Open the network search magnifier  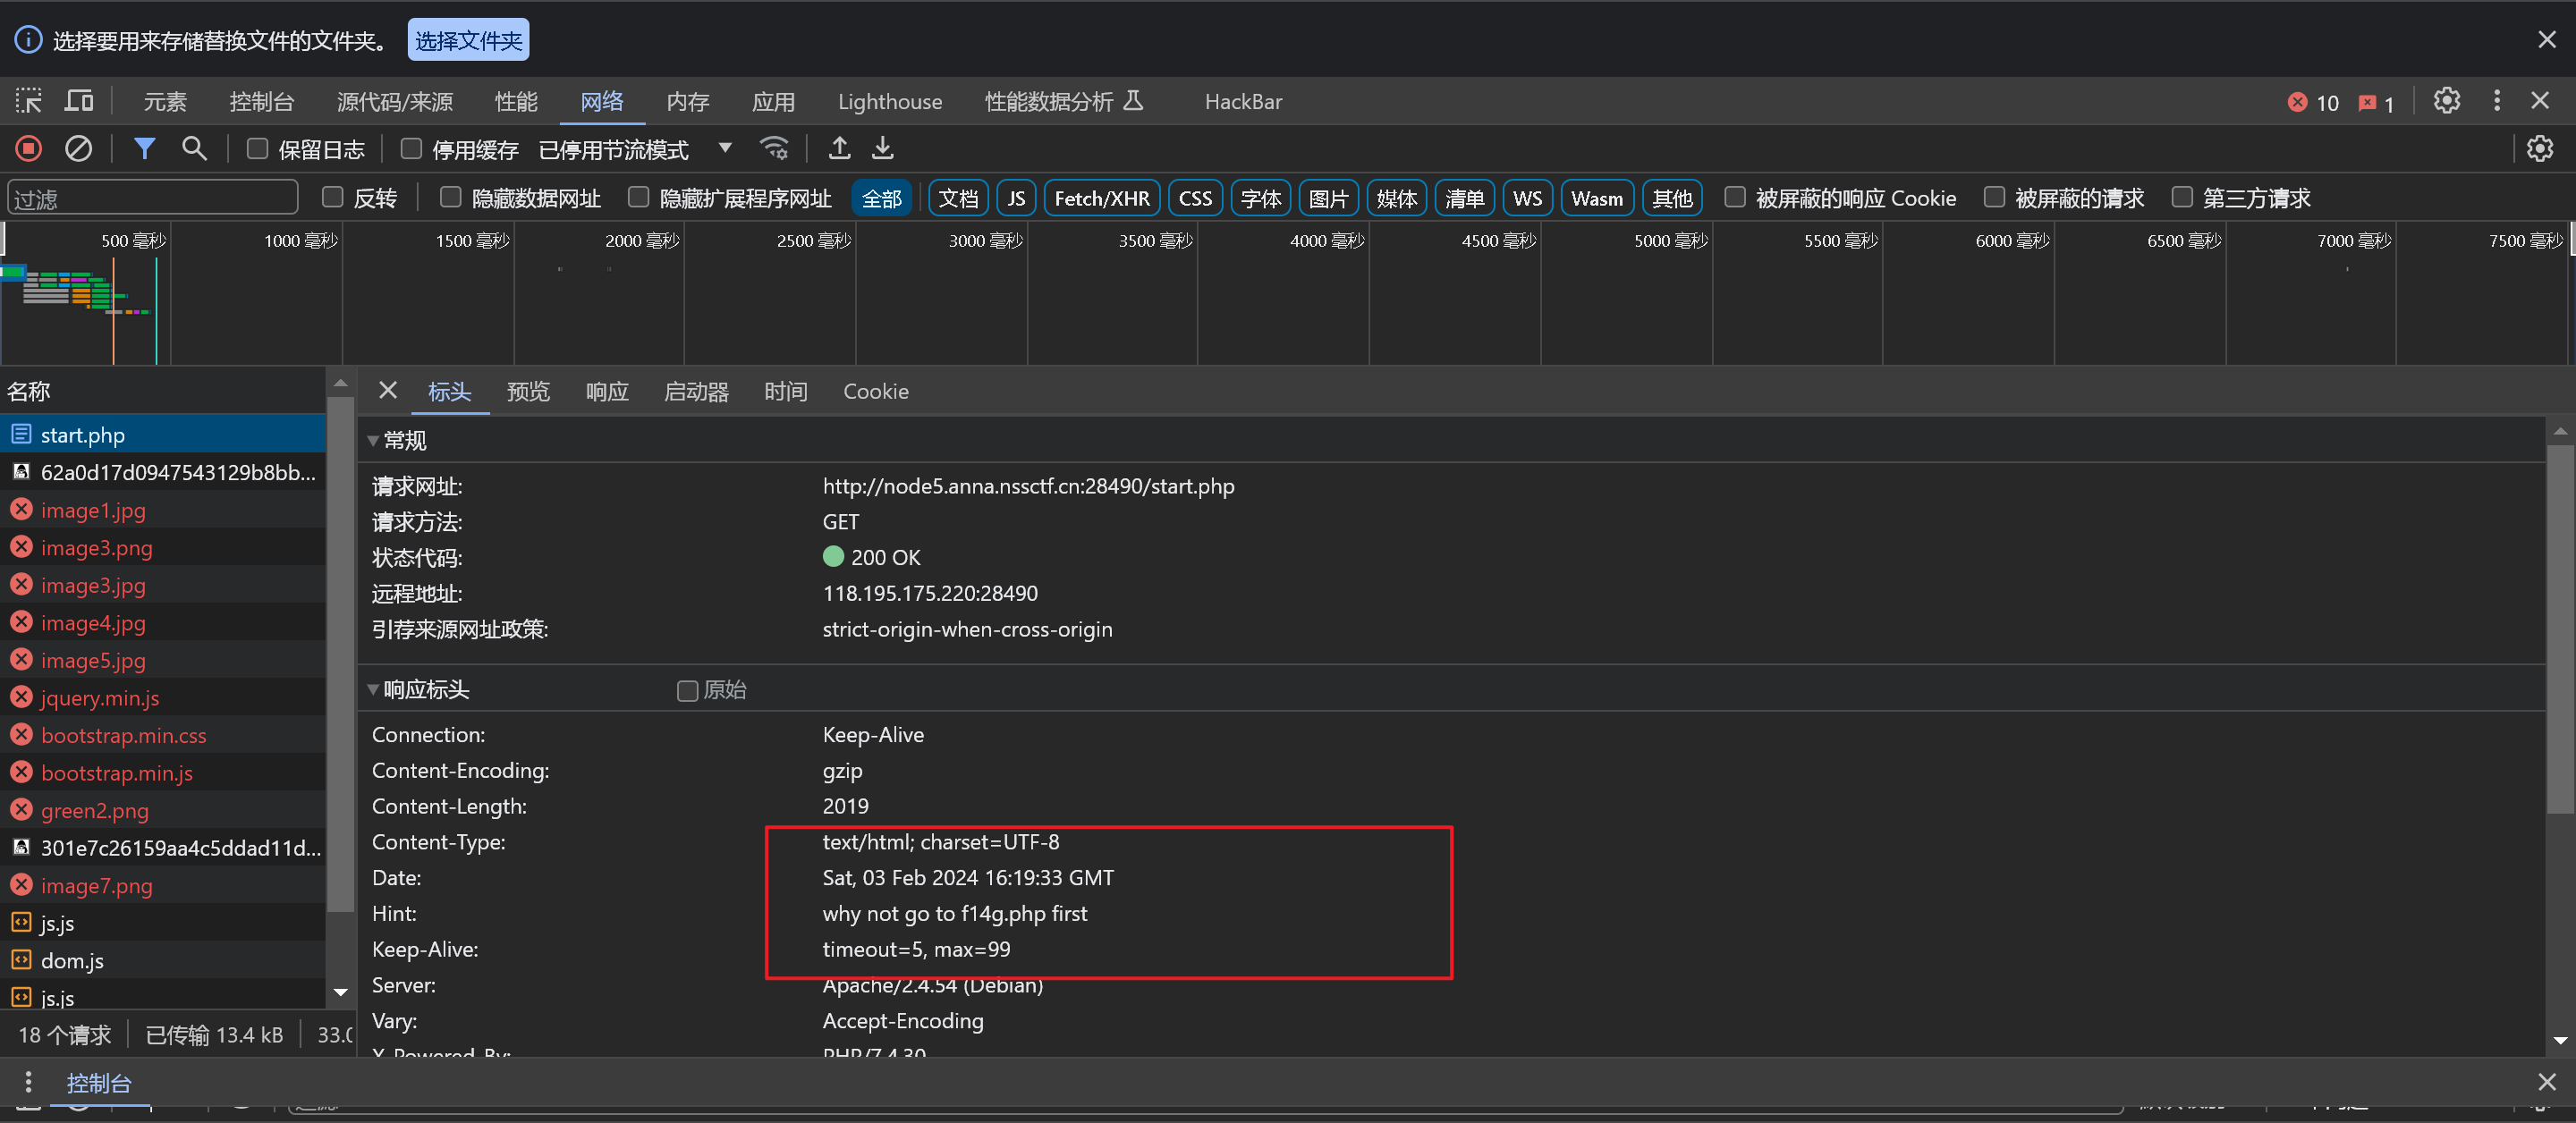(x=194, y=149)
